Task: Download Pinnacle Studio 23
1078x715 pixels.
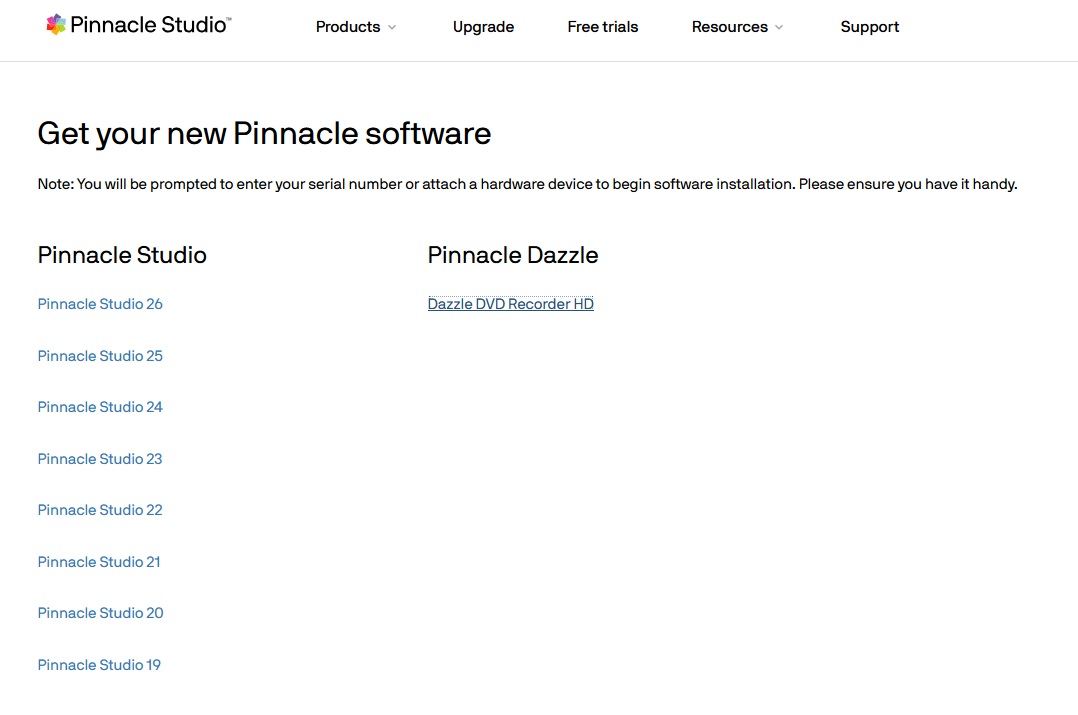Action: 100,459
